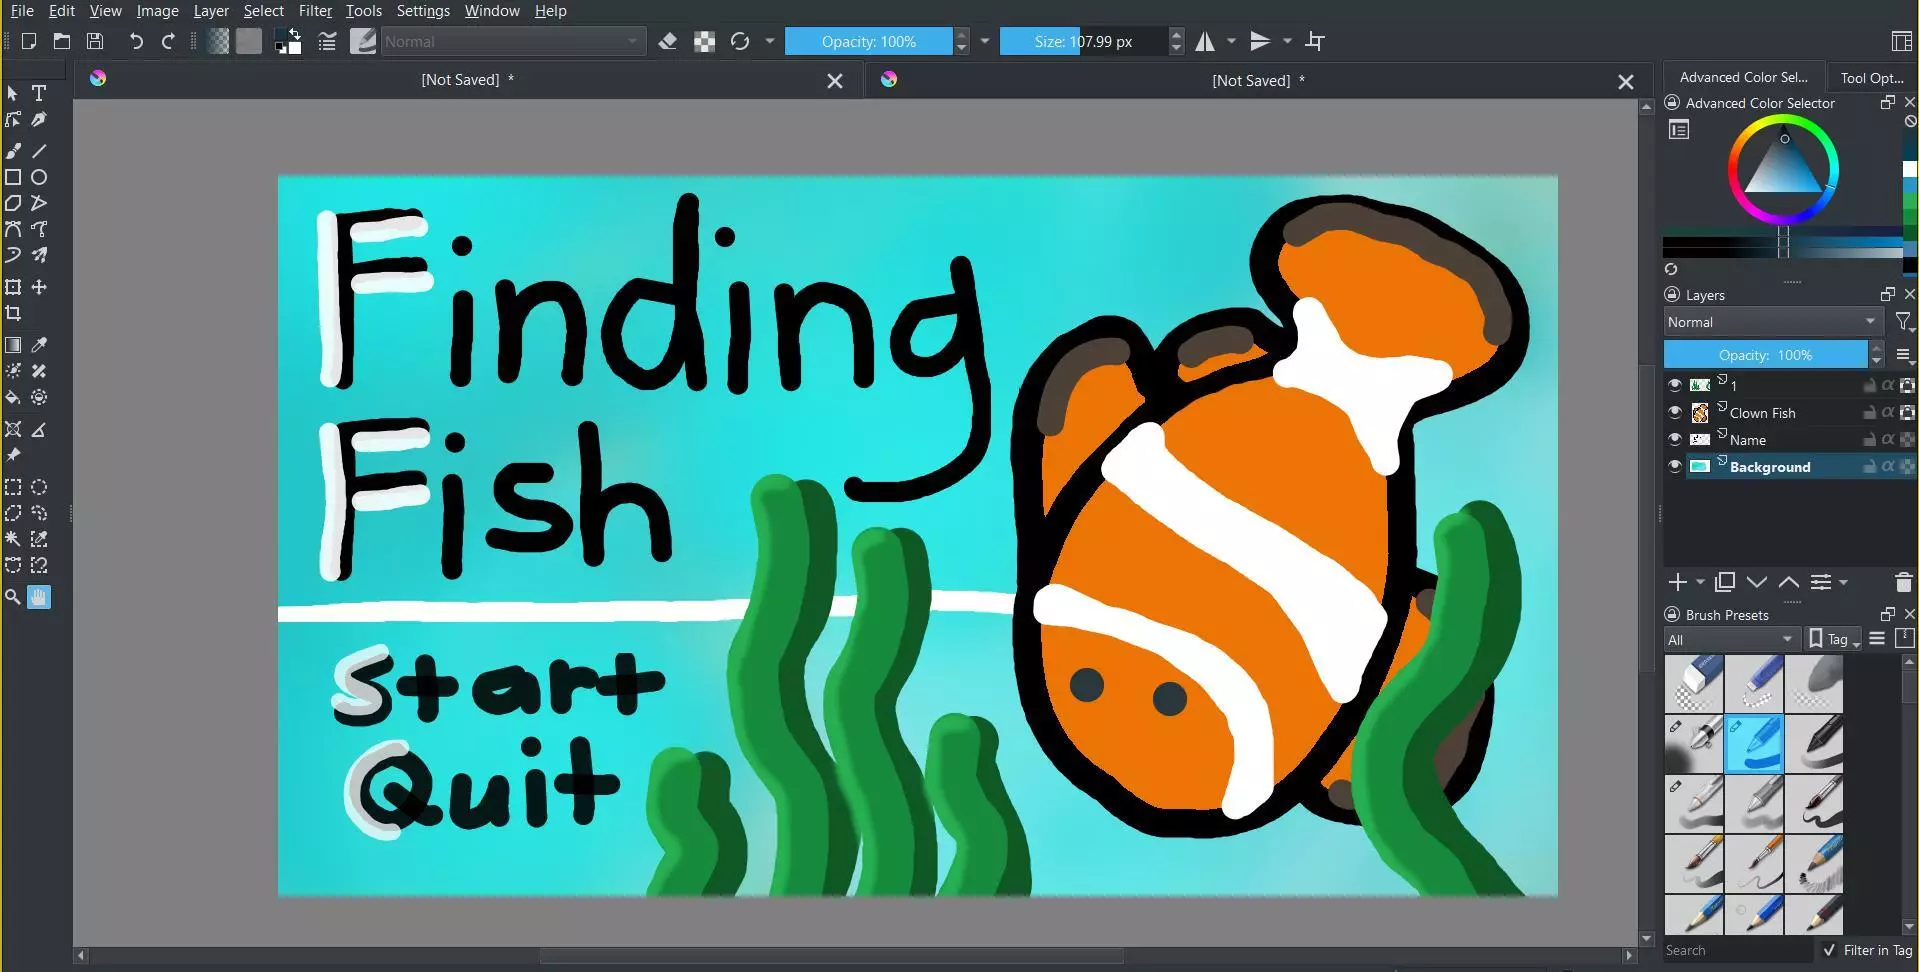Image resolution: width=1919 pixels, height=972 pixels.
Task: Switch to the Tool Options tab
Action: (1871, 76)
